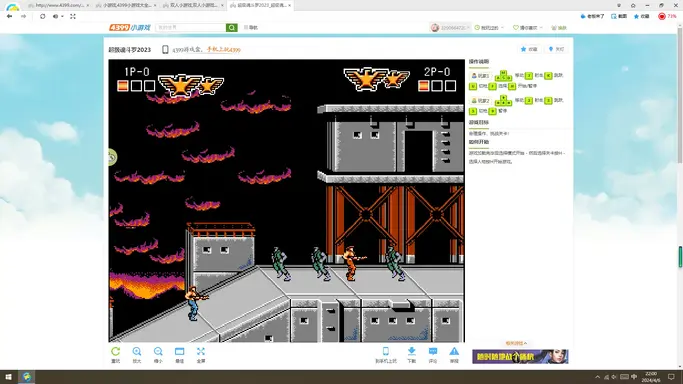Open the orange 手机上玩4399 link
The height and width of the screenshot is (384, 683).
point(223,50)
